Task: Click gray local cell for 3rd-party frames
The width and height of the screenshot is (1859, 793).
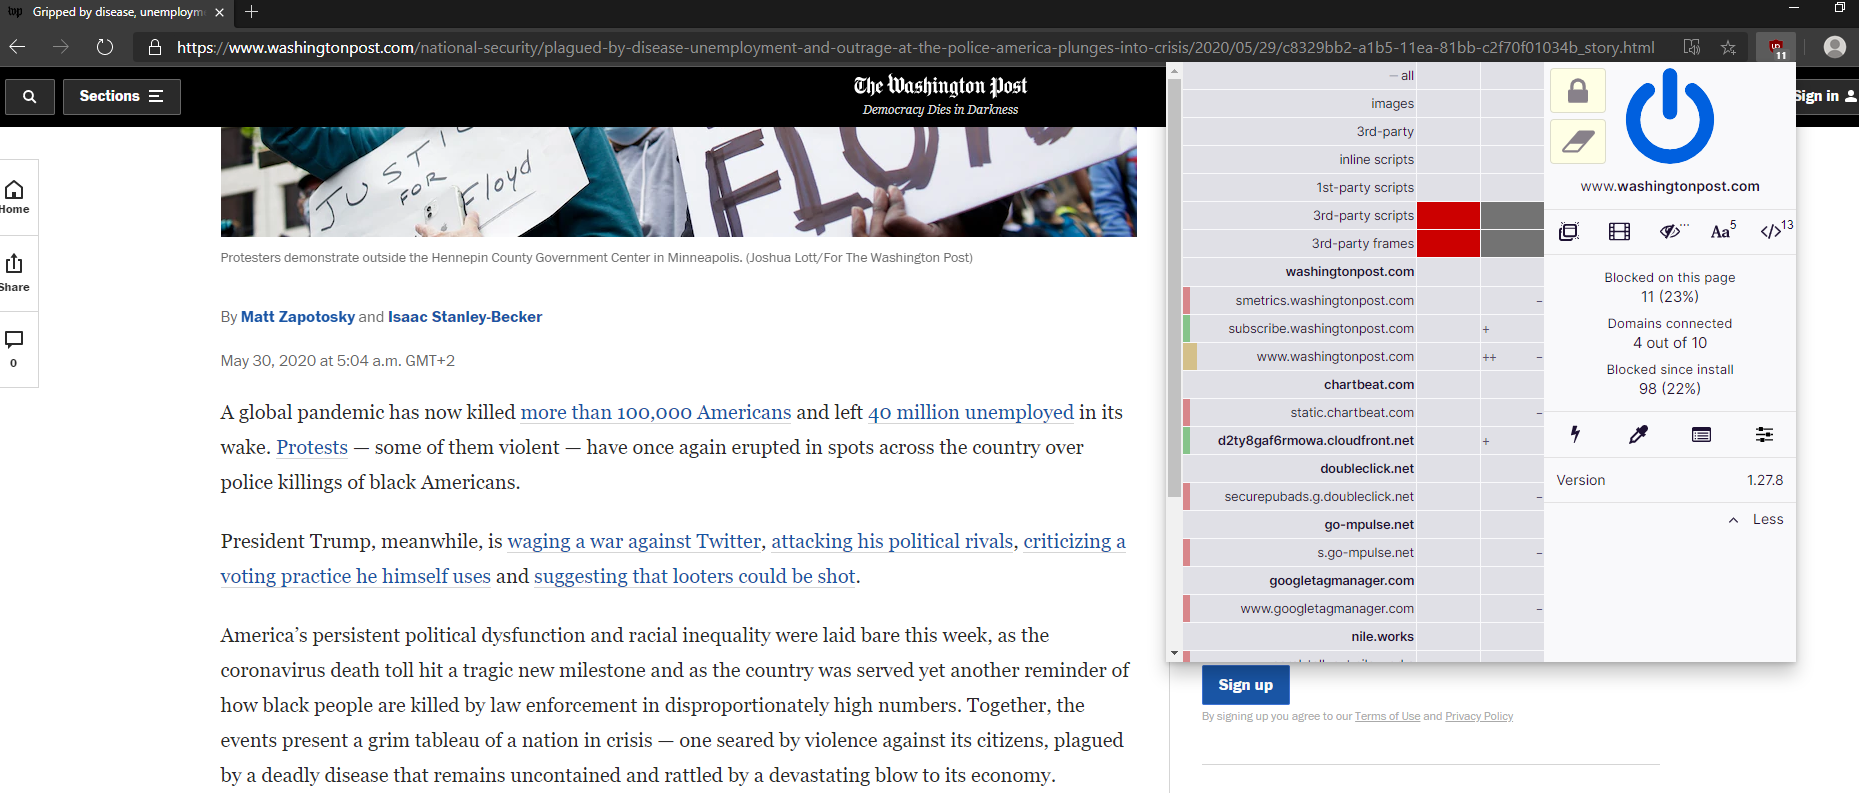Action: point(1512,243)
